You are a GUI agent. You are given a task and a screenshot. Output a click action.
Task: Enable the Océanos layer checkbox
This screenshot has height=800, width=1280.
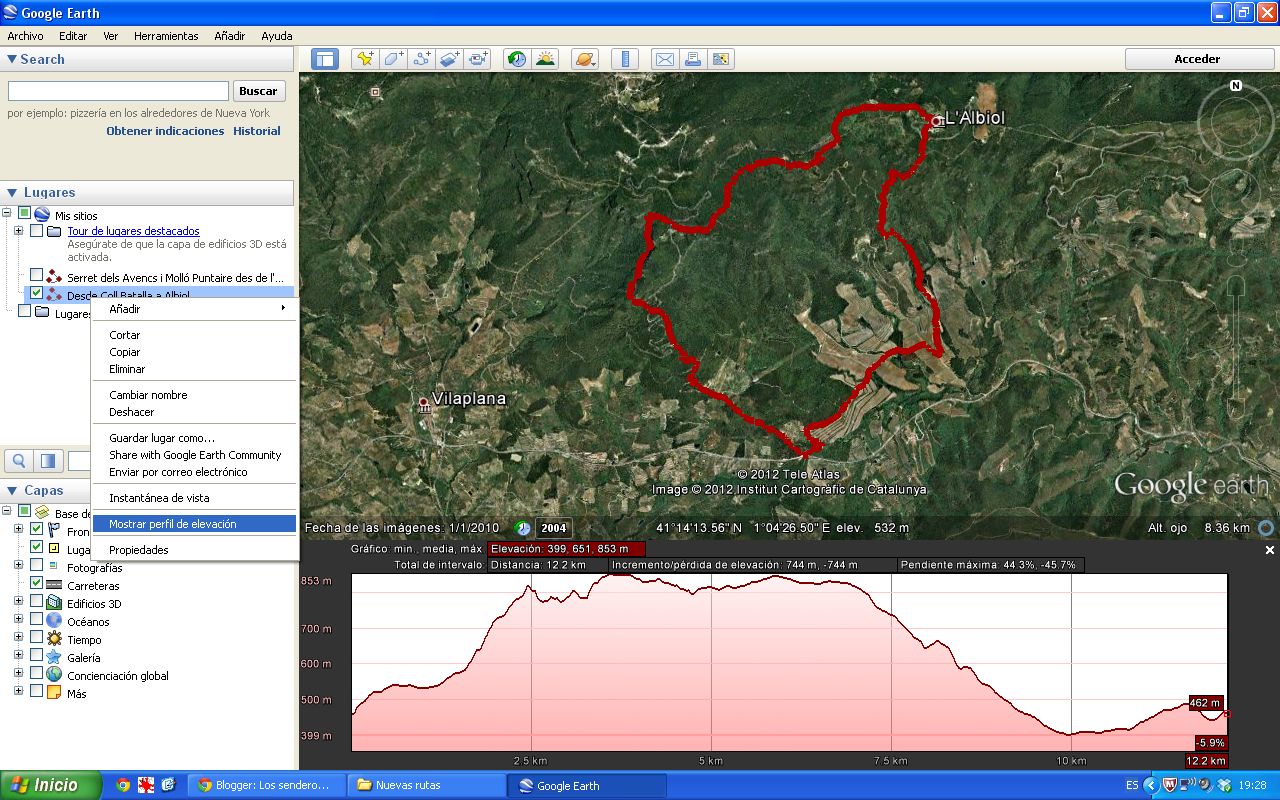(x=36, y=619)
